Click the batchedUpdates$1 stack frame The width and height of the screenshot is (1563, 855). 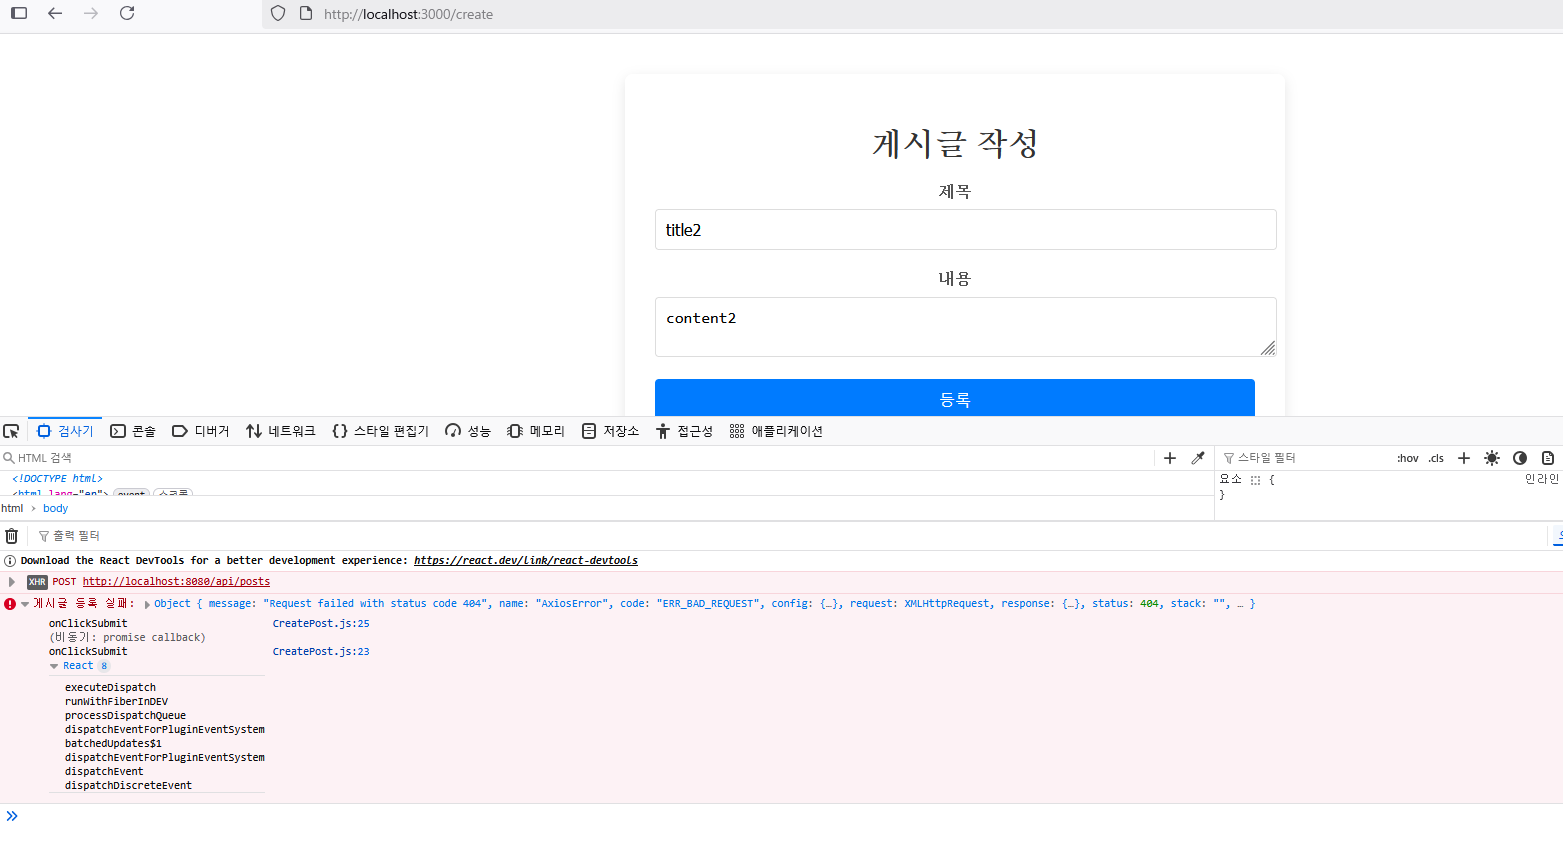pyautogui.click(x=113, y=743)
